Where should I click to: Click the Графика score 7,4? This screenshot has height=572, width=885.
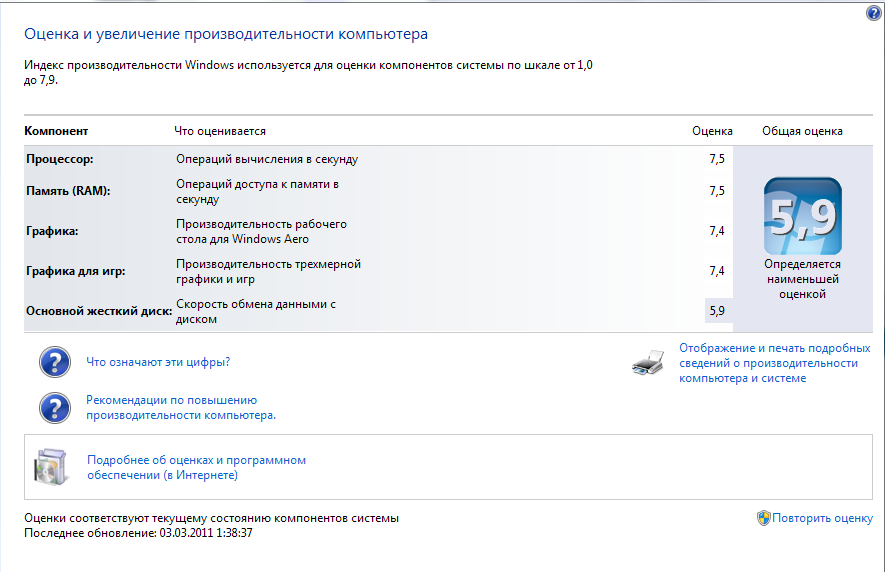click(717, 231)
